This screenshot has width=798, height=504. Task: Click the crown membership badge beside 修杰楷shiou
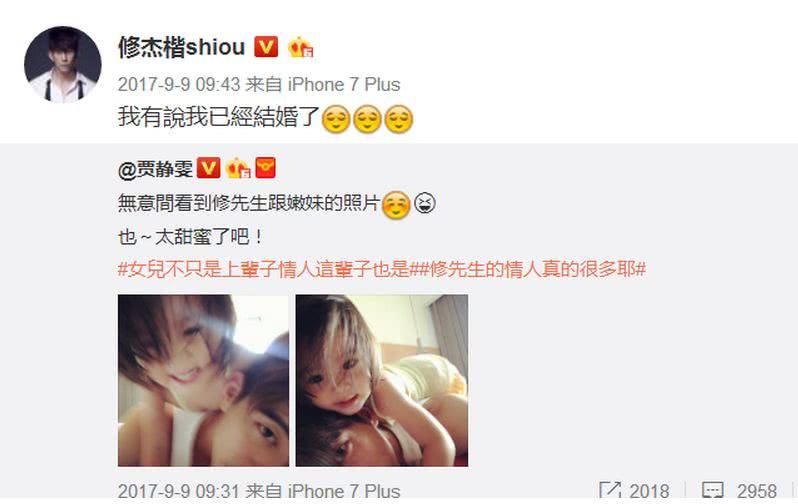click(x=300, y=47)
